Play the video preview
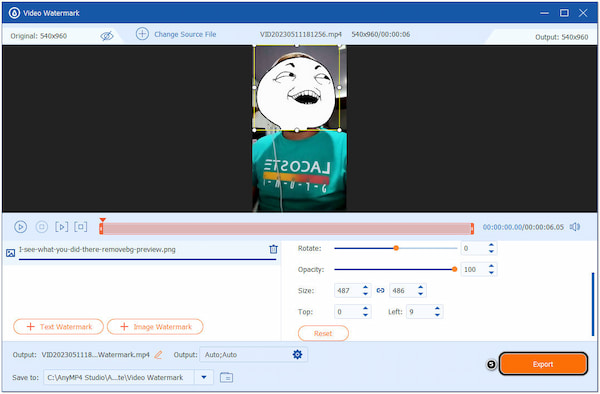Screen dimensions: 600x394 (20, 227)
